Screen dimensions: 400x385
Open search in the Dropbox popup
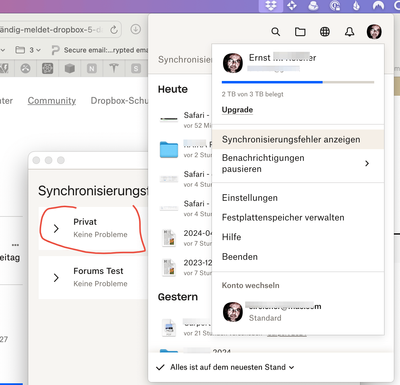click(276, 32)
